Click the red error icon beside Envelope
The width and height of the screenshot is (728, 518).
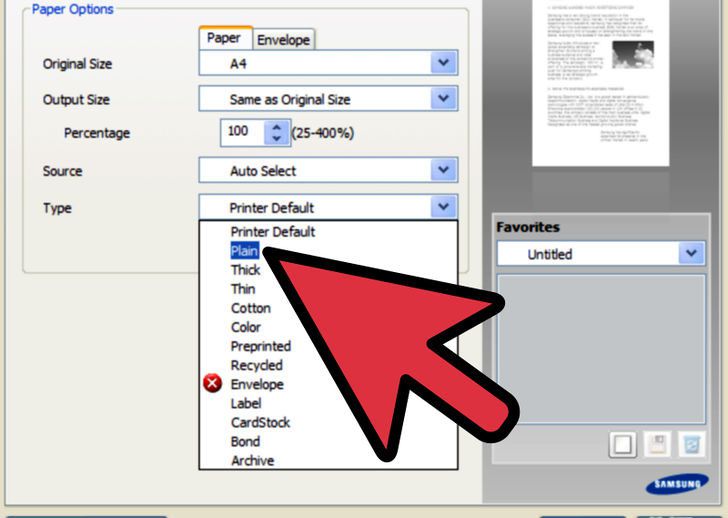tap(212, 384)
